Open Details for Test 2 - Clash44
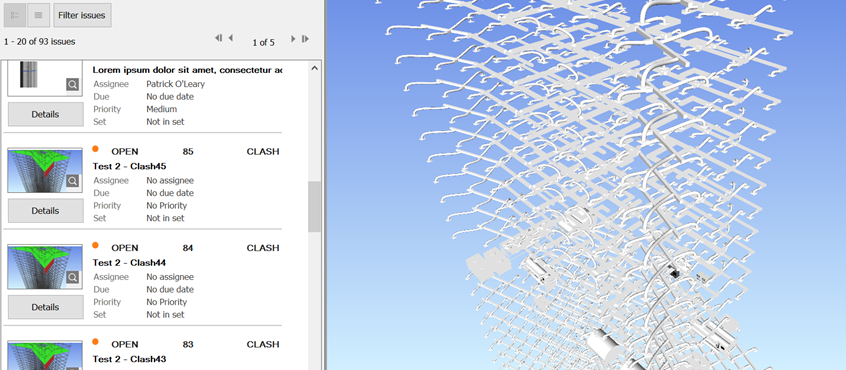The image size is (846, 370). click(x=45, y=307)
